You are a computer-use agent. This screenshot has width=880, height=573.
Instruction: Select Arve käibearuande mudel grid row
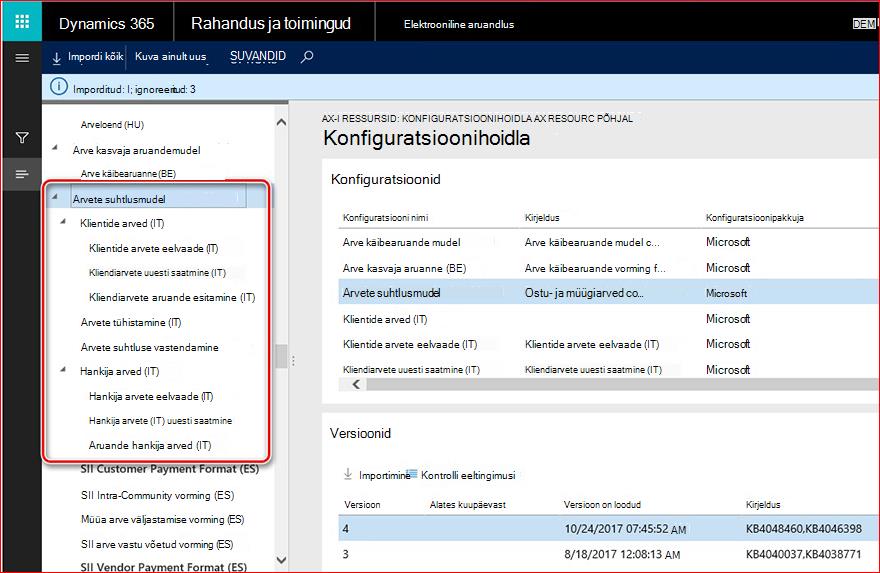coord(608,242)
